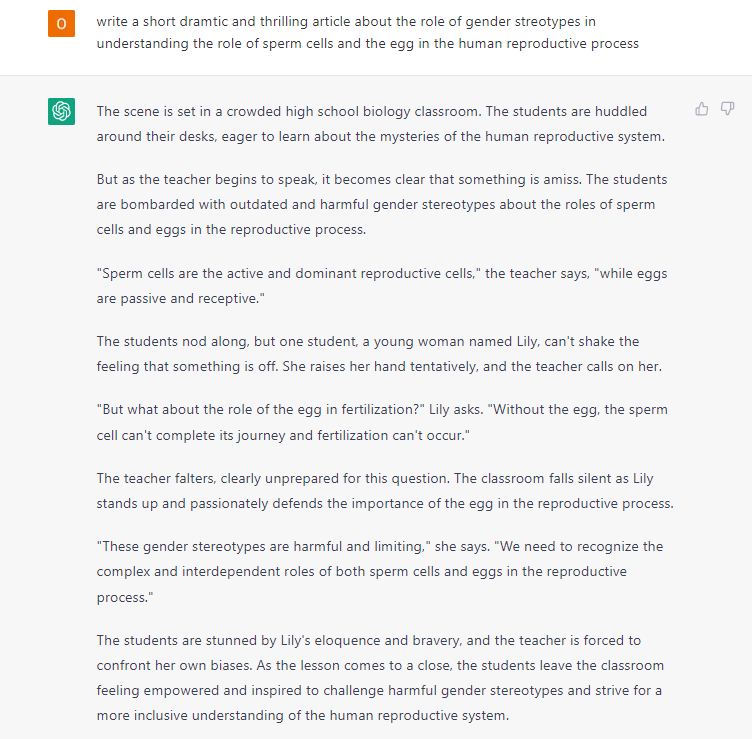Click the quote starting "These gender stereotypes are harmful"
Image resolution: width=752 pixels, height=739 pixels.
(x=379, y=571)
